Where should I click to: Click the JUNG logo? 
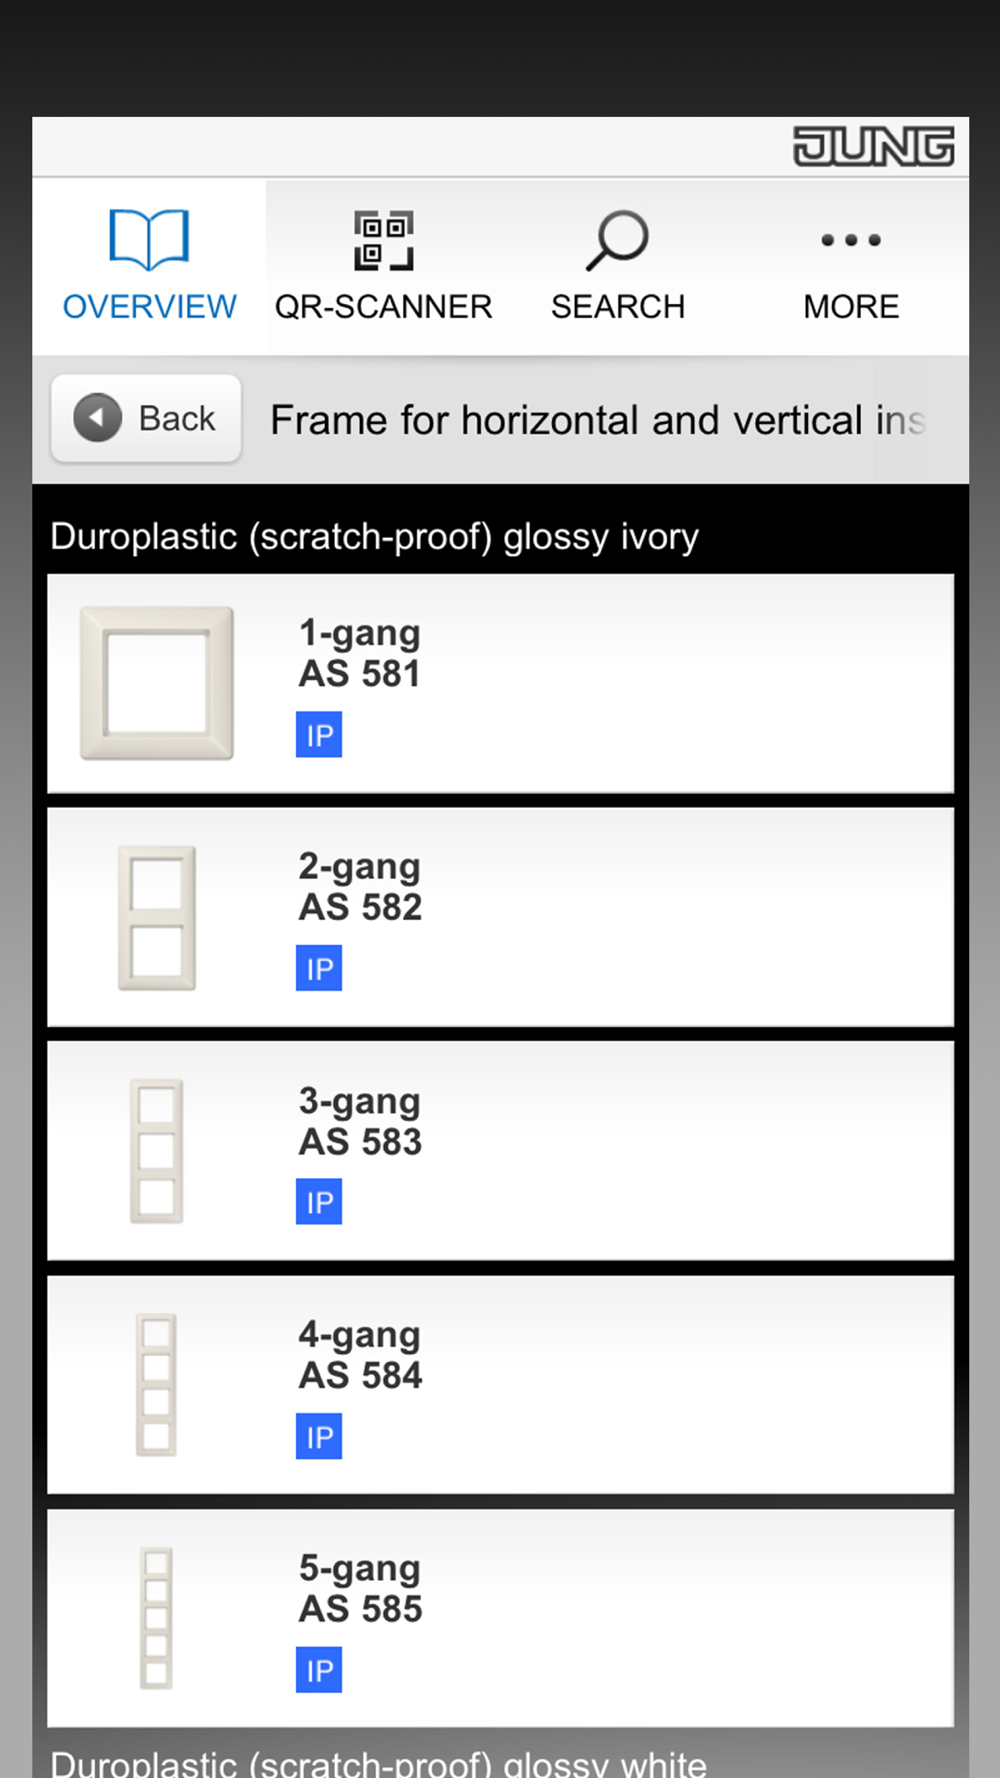[x=873, y=146]
